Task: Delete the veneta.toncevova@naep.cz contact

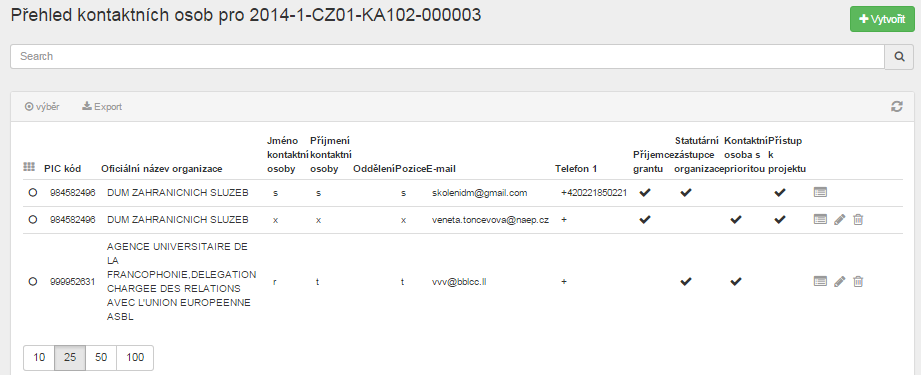Action: point(858,219)
